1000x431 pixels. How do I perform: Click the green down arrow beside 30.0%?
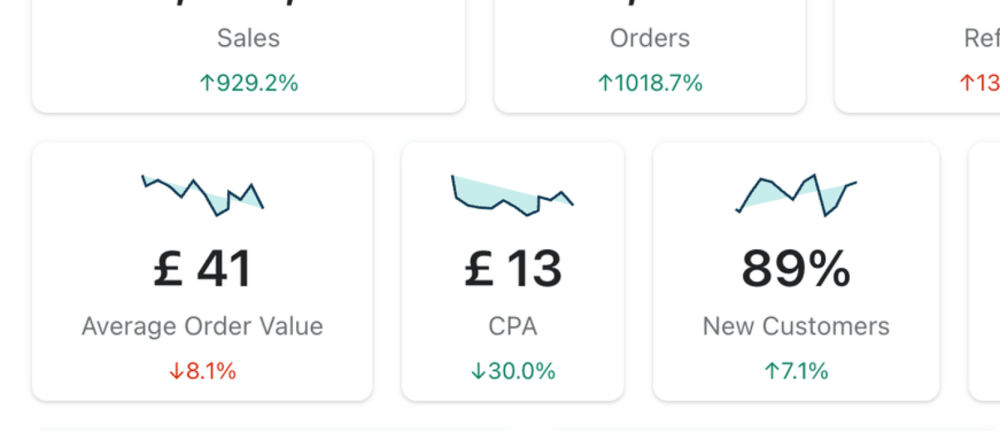click(x=478, y=372)
